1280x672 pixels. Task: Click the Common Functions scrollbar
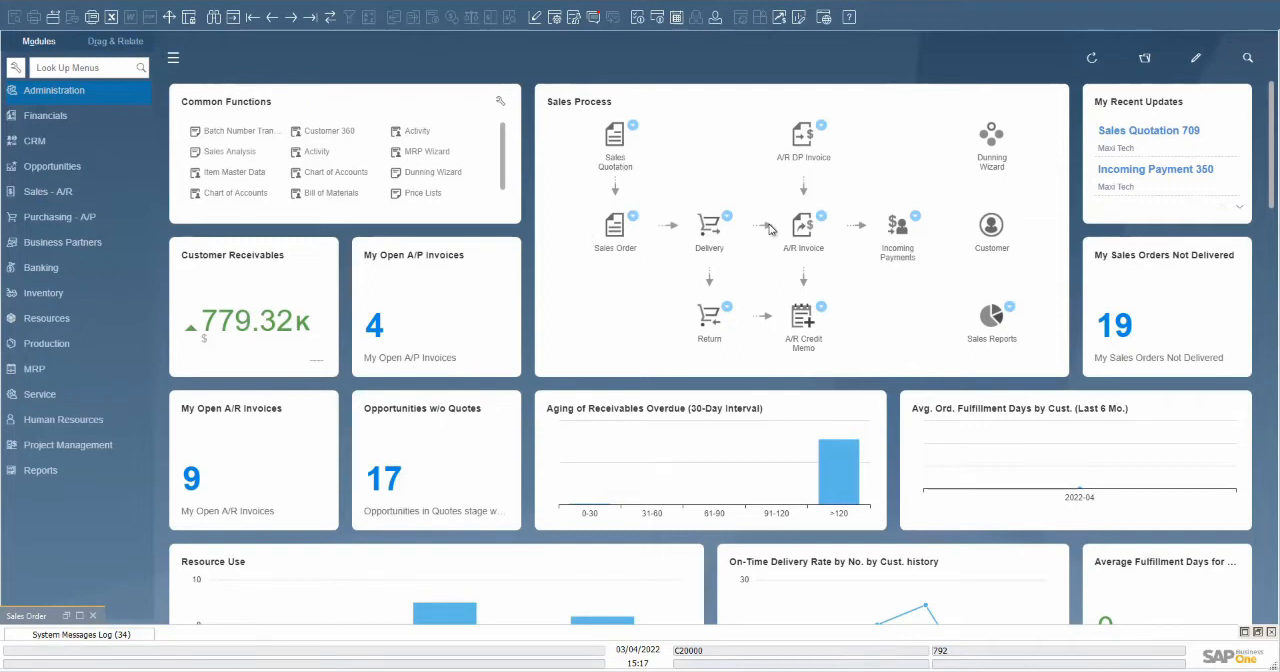[x=502, y=155]
